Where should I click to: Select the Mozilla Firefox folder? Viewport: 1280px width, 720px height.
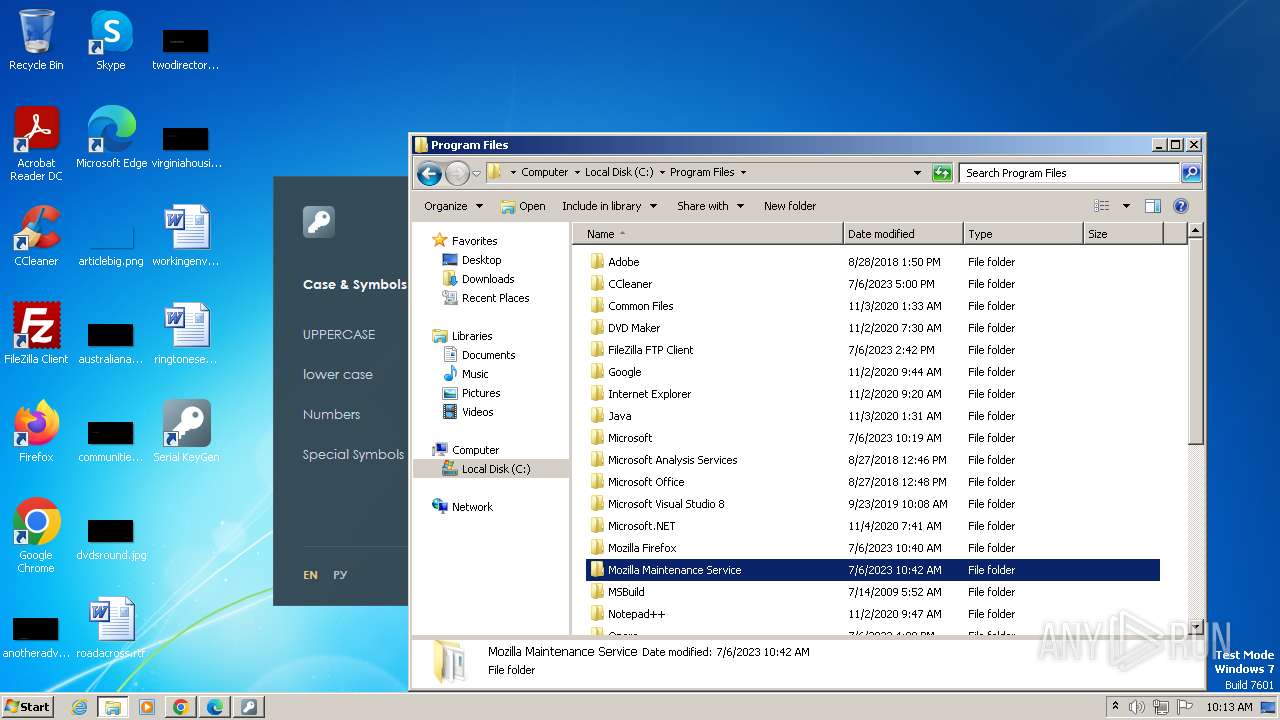642,548
